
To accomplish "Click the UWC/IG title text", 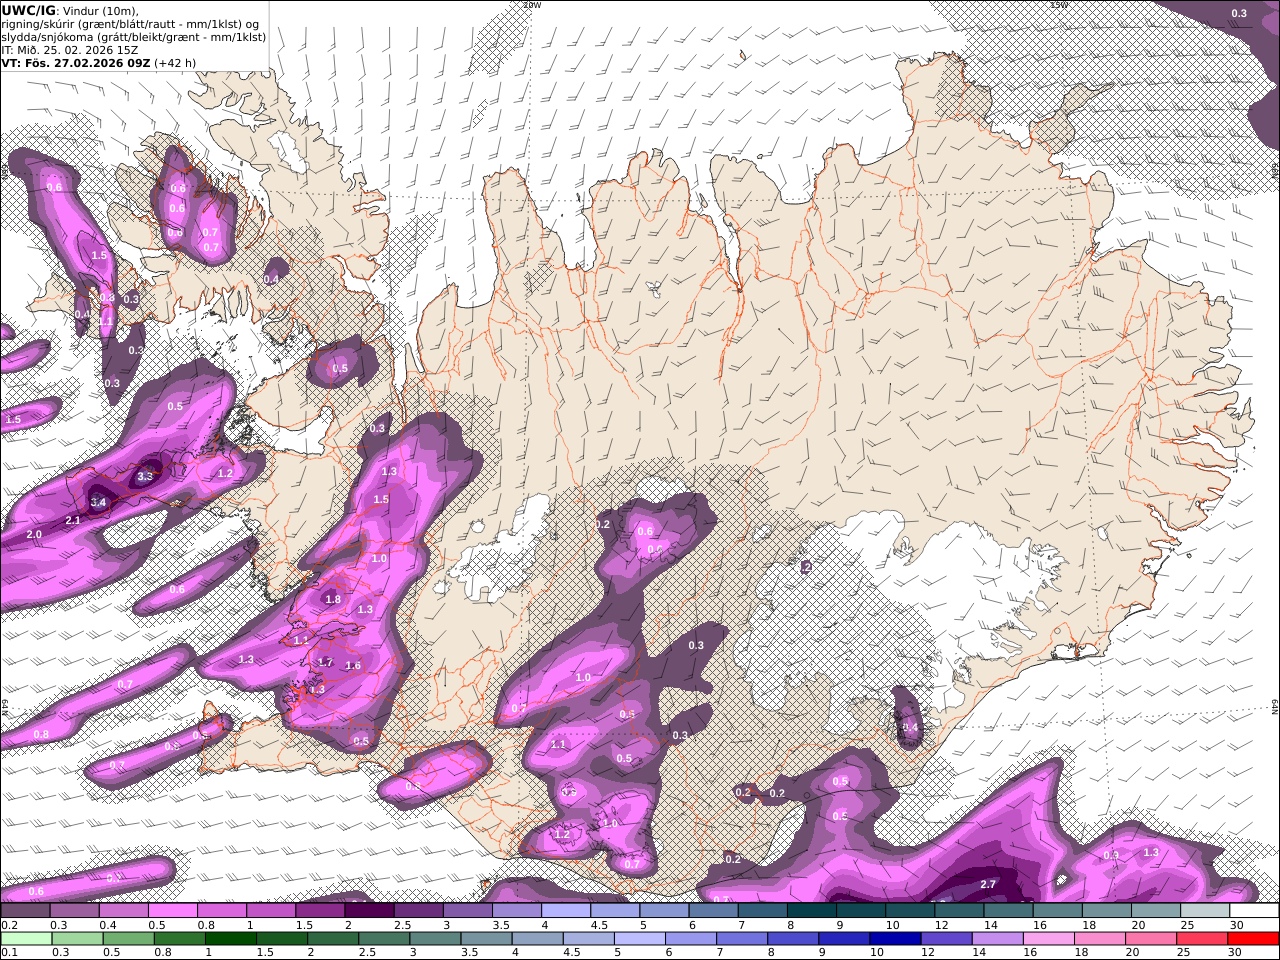I will [x=29, y=10].
